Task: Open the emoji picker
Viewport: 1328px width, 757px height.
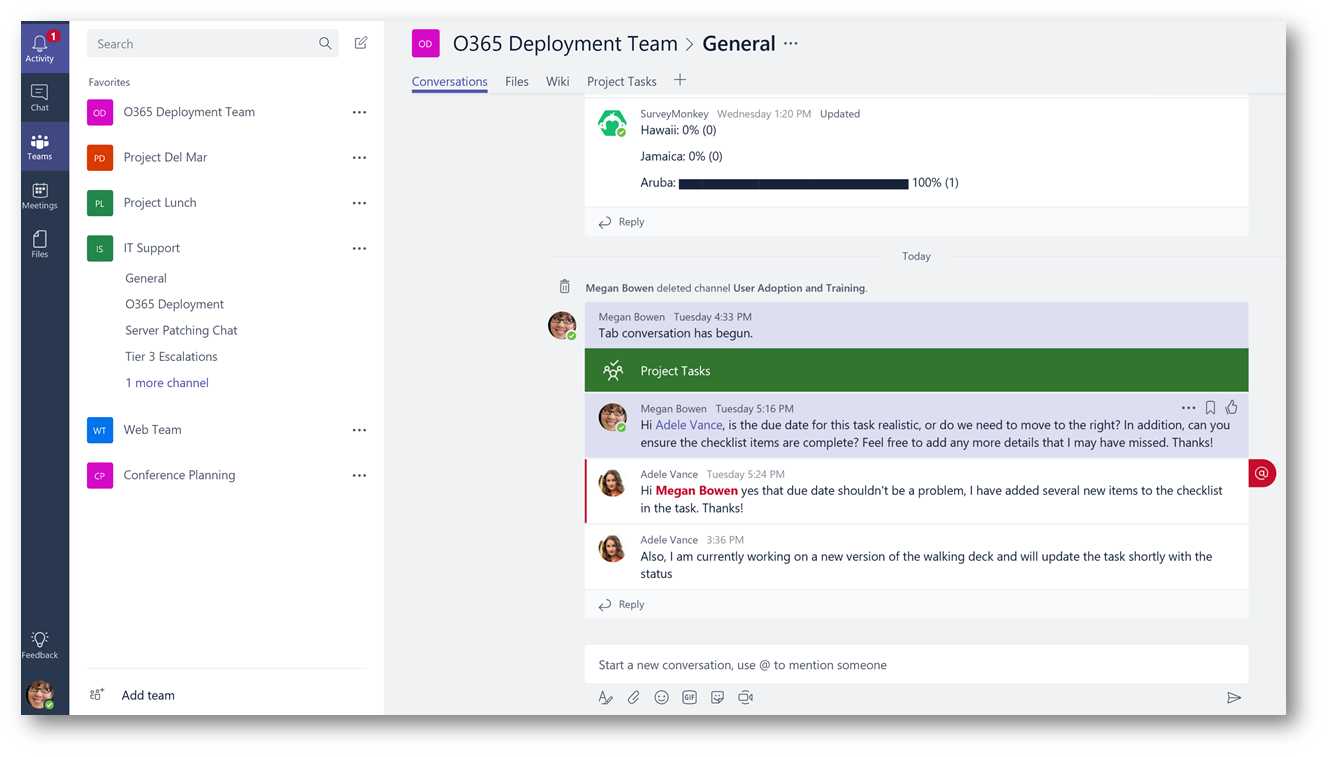Action: coord(661,698)
